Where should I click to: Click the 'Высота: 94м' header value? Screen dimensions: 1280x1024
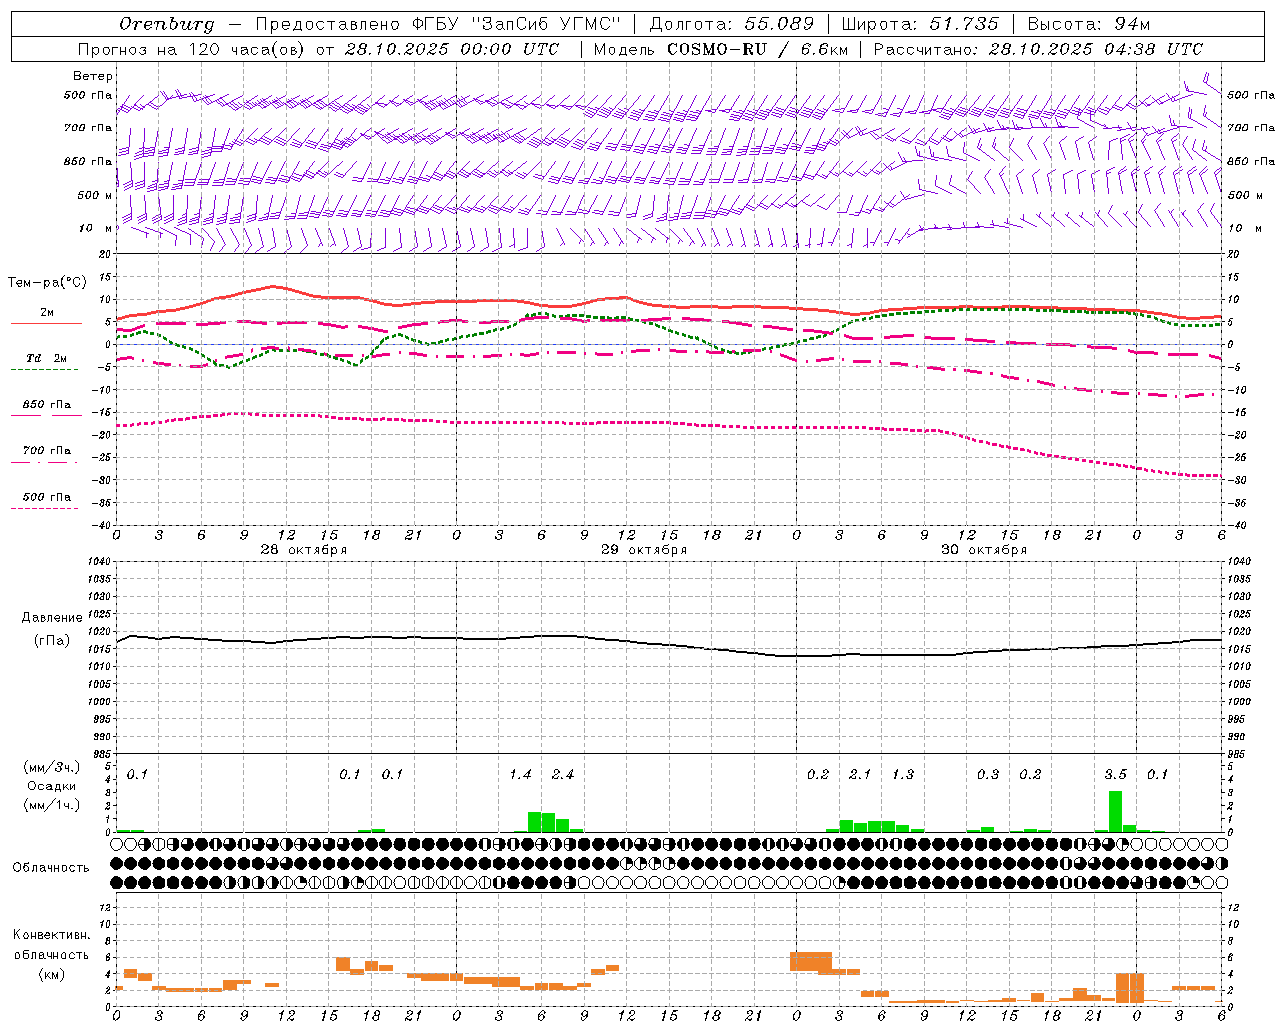(x=1089, y=24)
